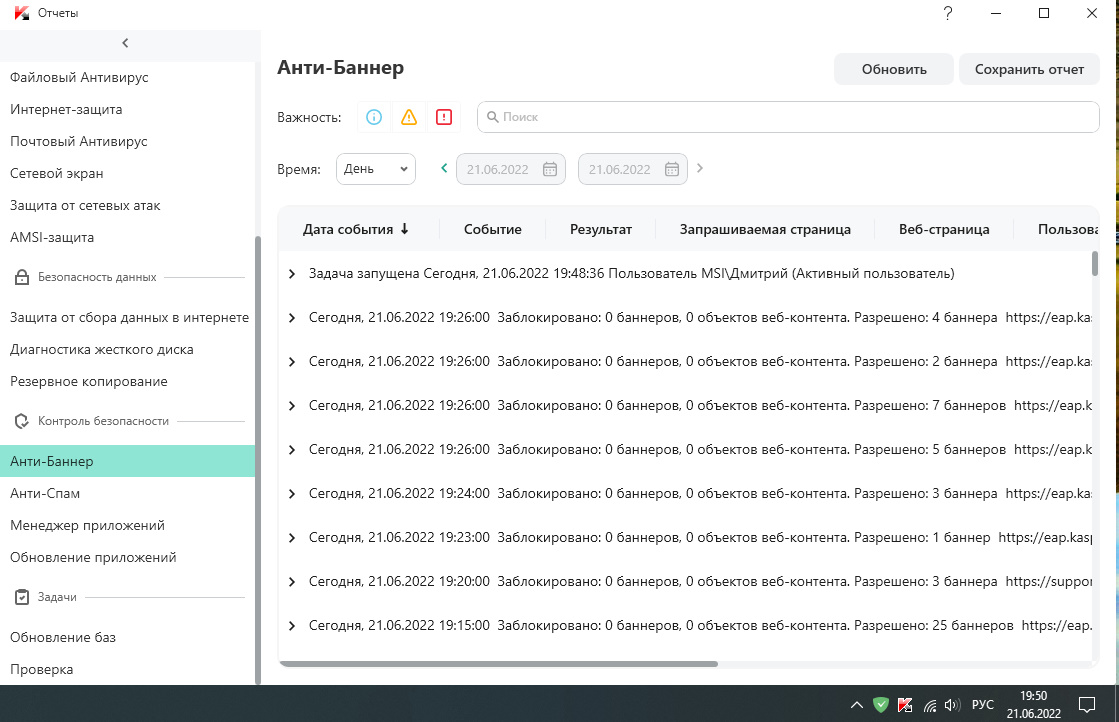Expand the 19:26:00 row allowing 7 баннеров

coord(292,406)
